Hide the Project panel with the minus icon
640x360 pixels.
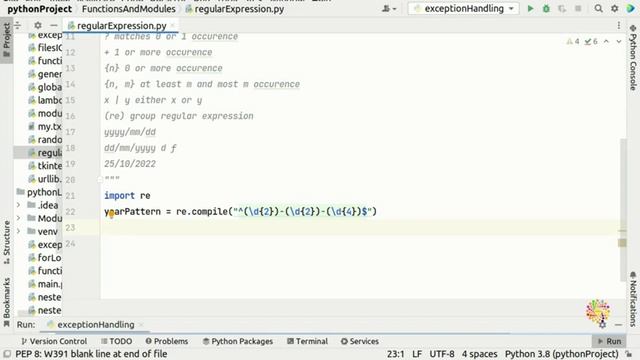tap(53, 25)
